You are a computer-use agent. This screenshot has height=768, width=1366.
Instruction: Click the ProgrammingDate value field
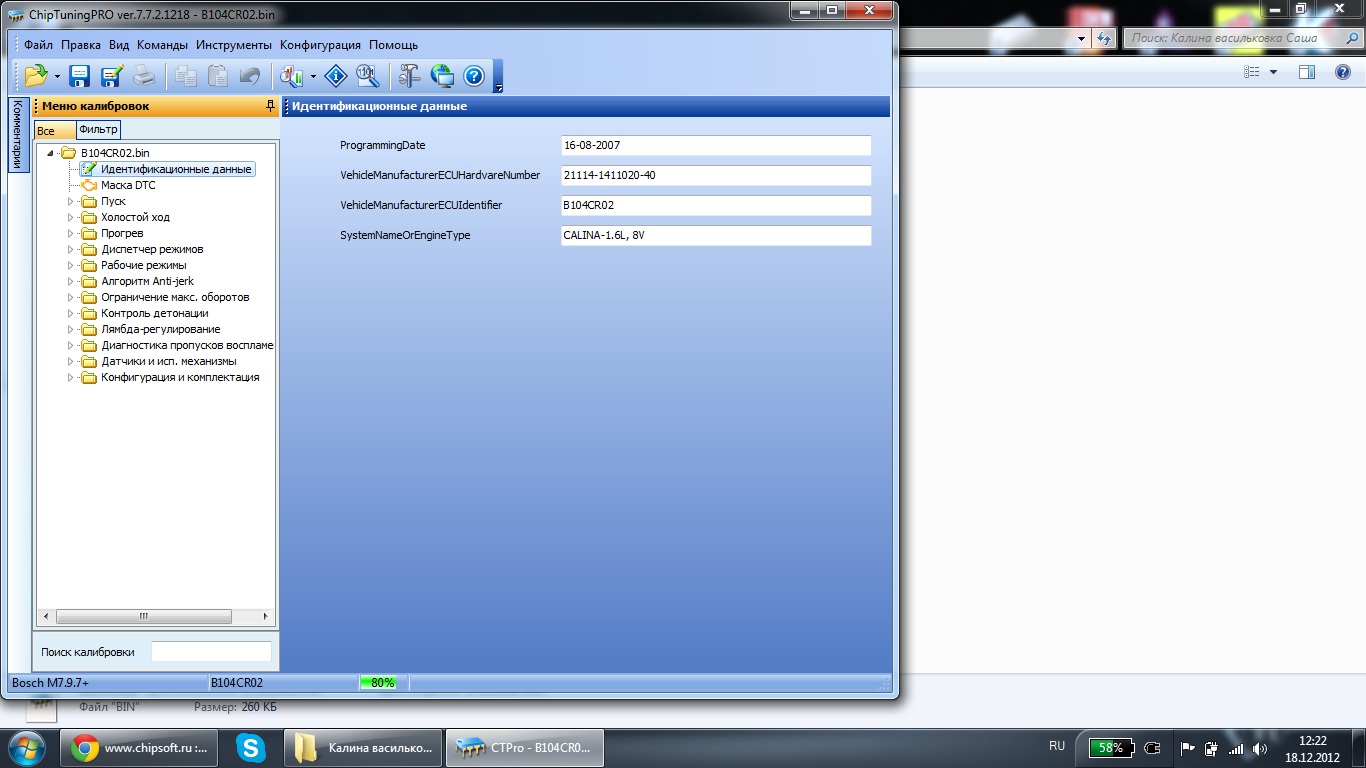716,145
